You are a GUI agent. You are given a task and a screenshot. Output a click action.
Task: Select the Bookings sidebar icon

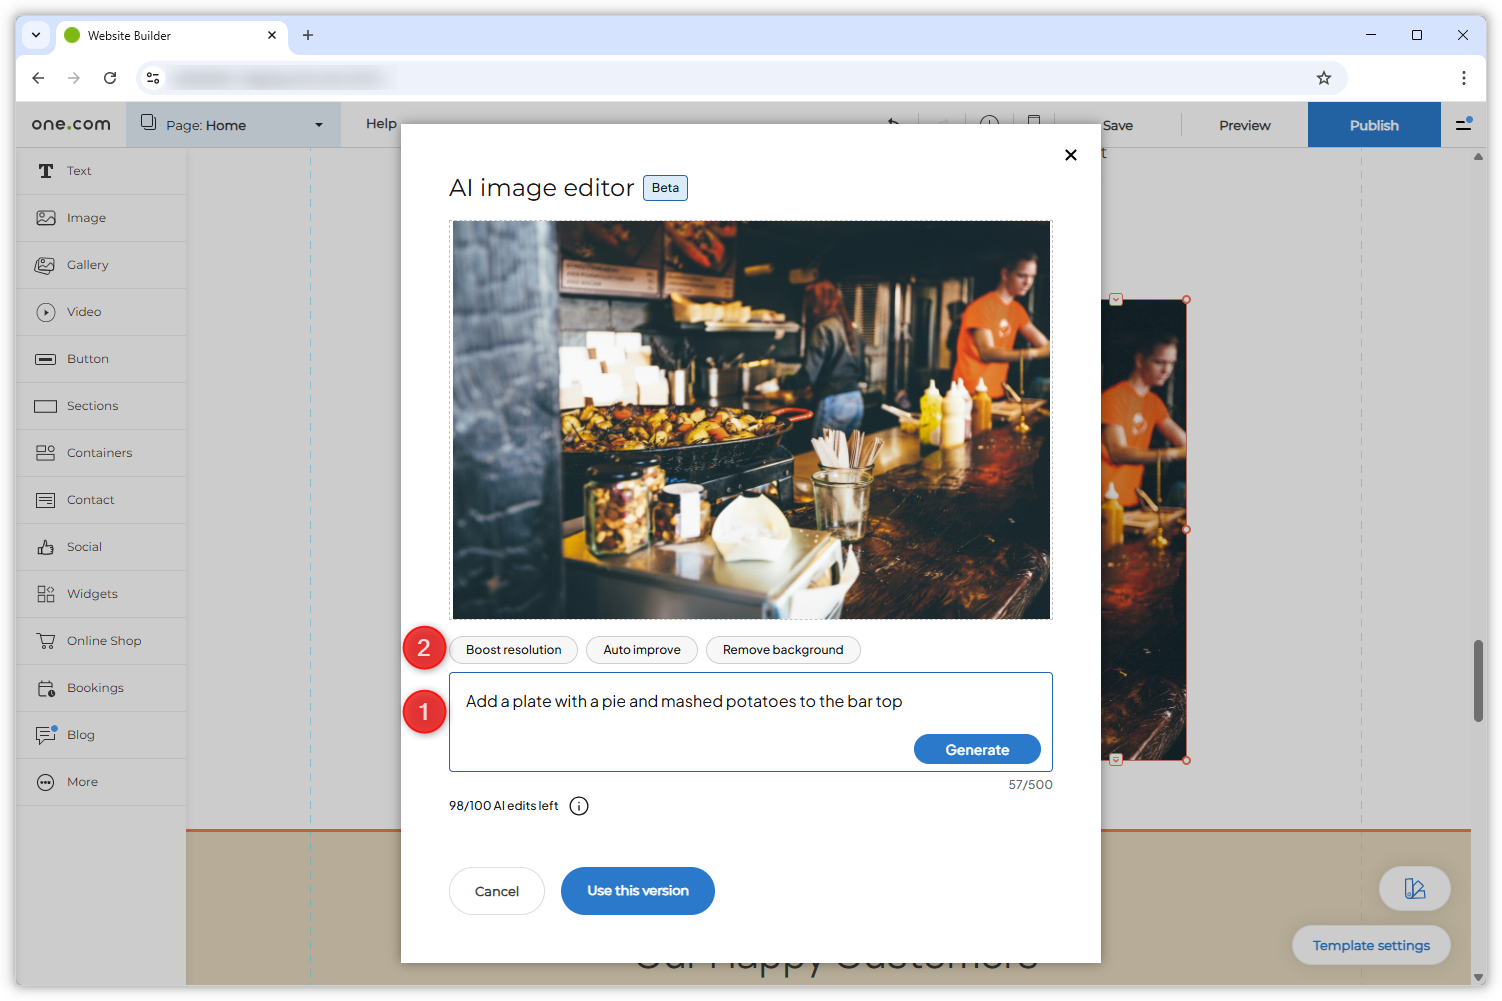(x=46, y=687)
